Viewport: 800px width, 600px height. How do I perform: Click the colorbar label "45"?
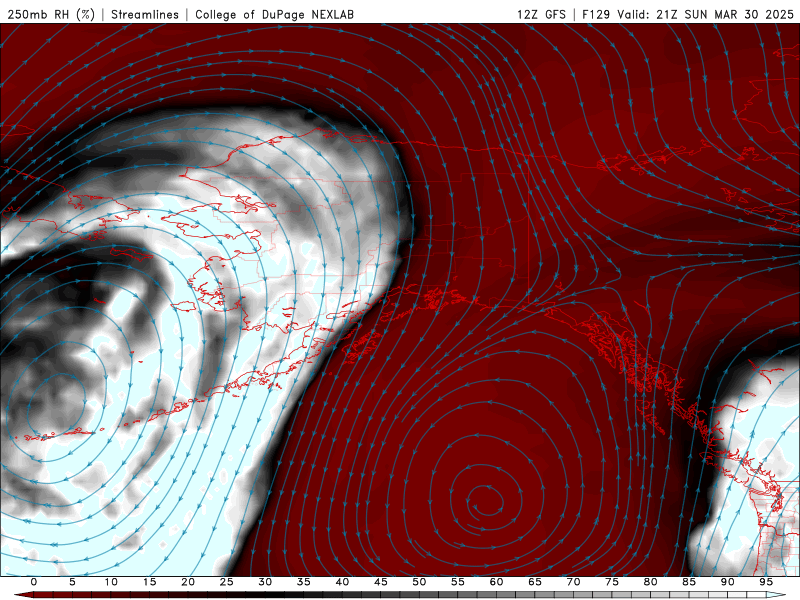[381, 582]
